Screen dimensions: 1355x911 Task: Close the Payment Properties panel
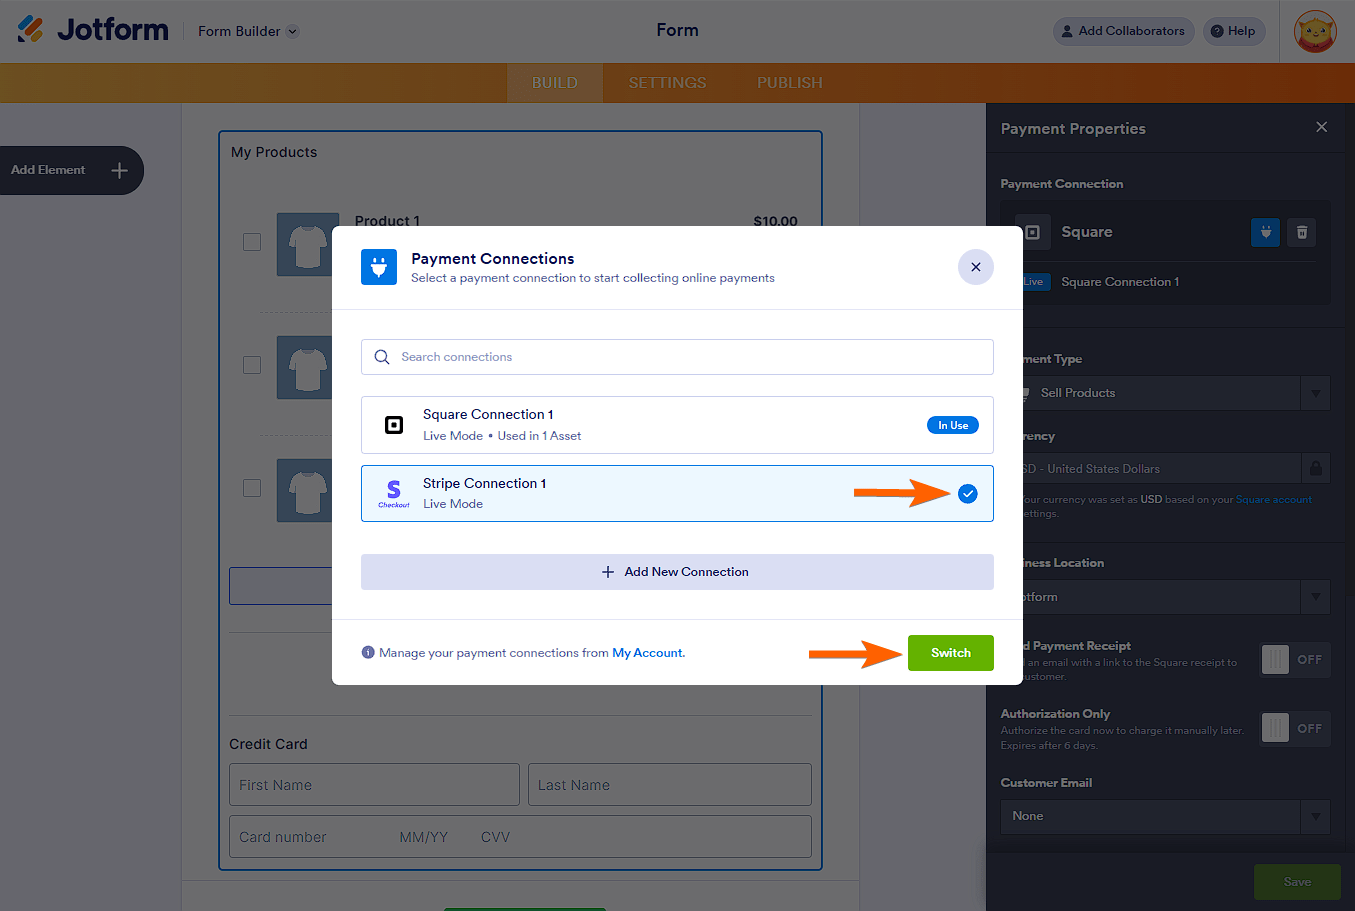point(1322,127)
